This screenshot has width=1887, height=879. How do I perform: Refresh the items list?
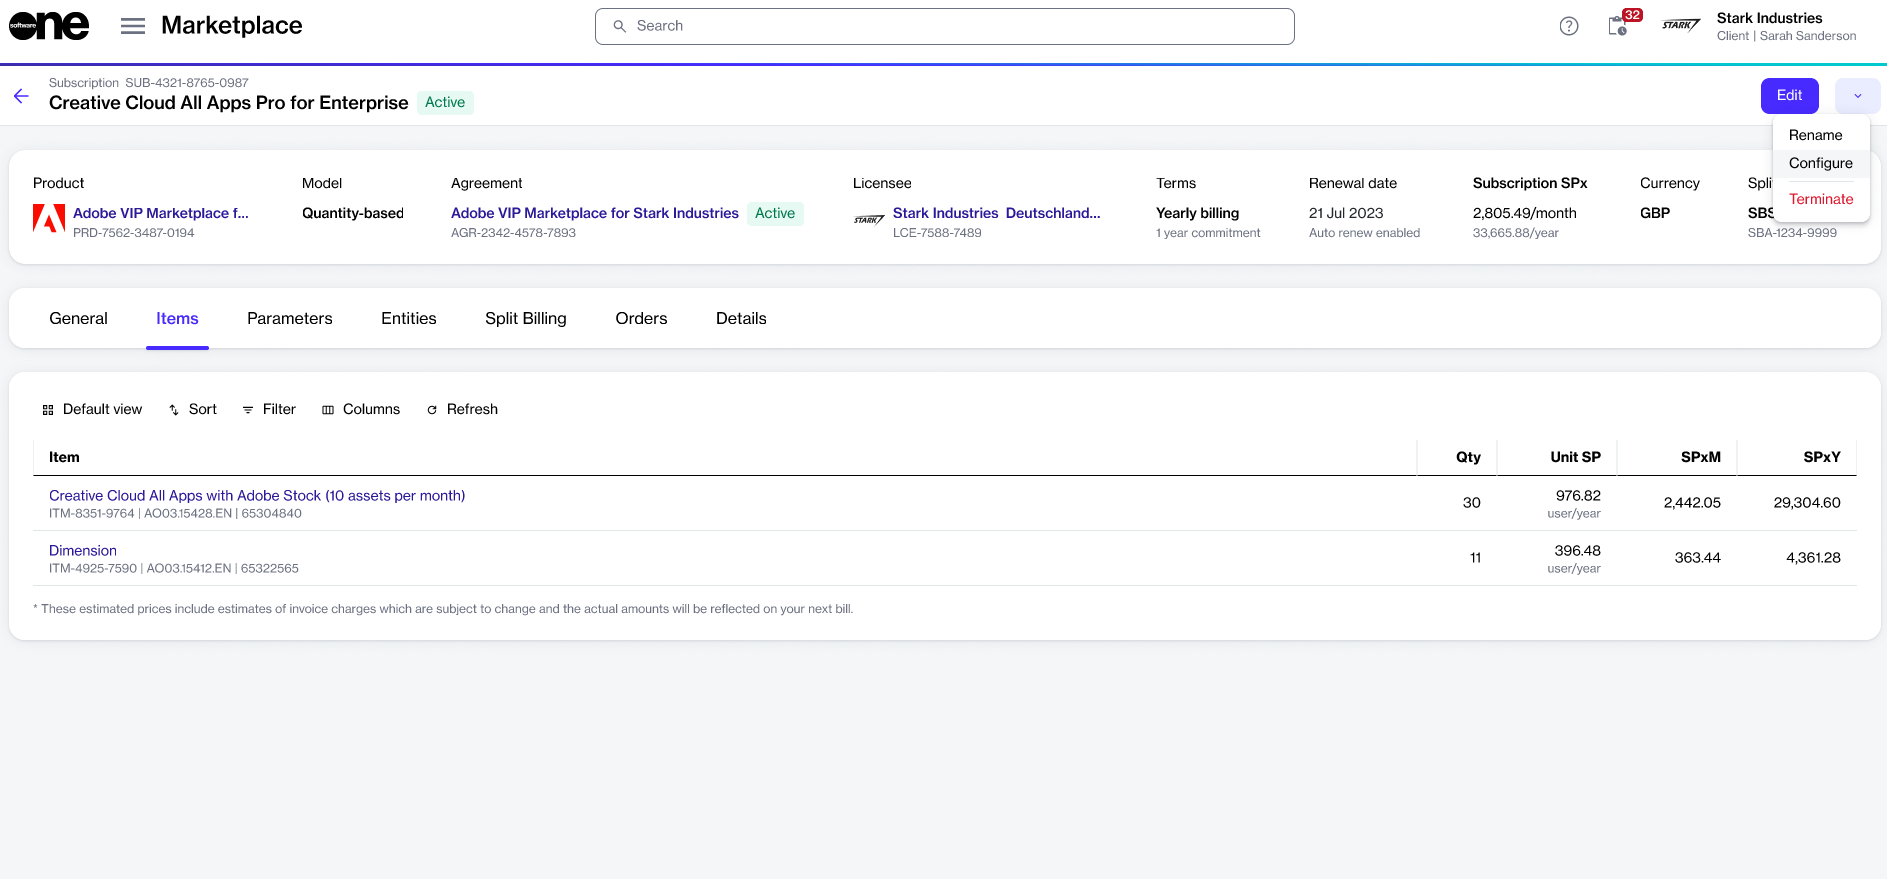coord(462,409)
